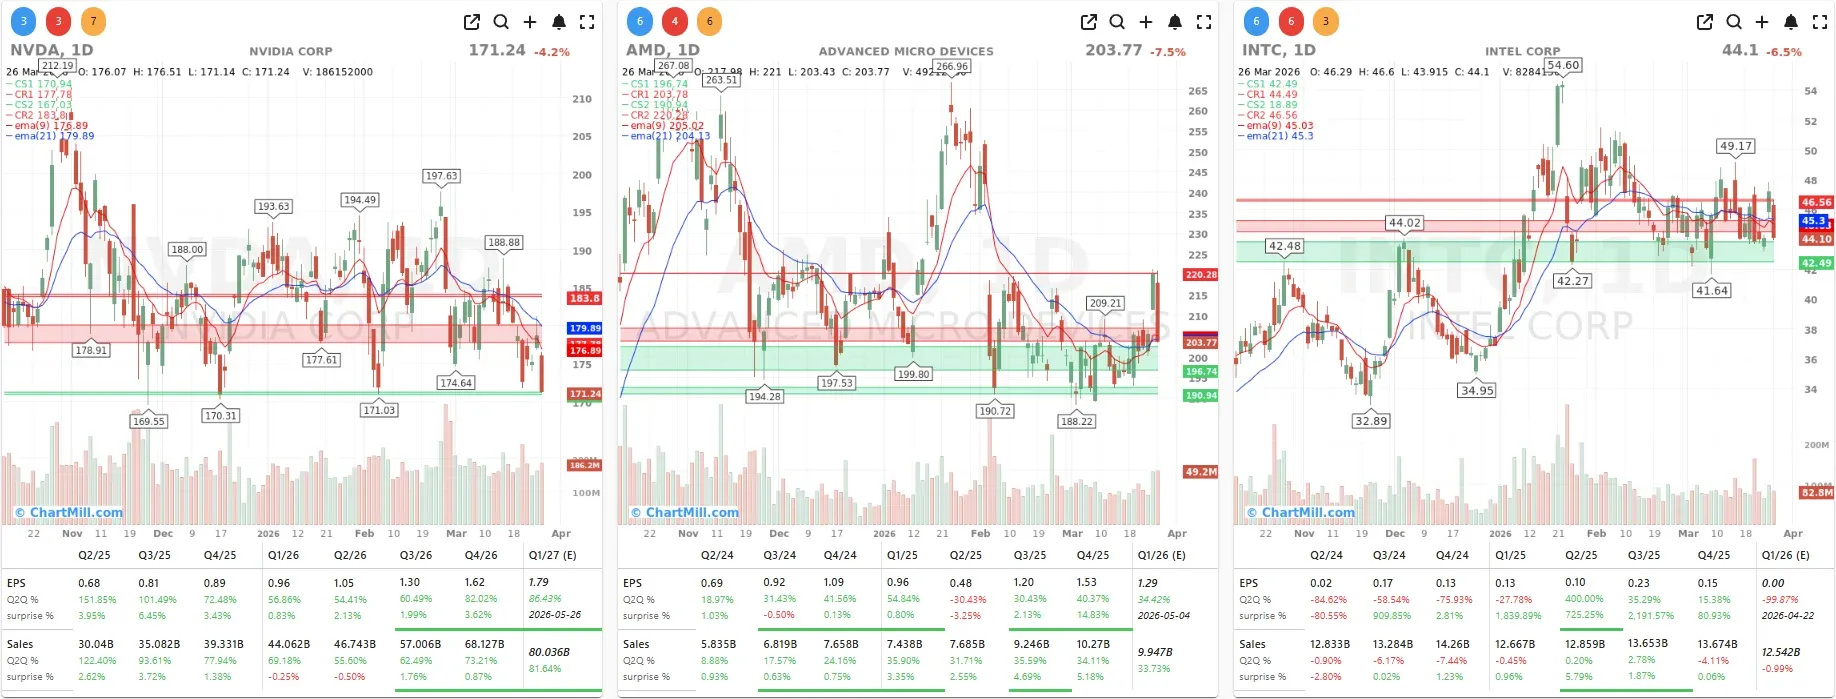Click NVDA last price 171.24

coord(497,50)
